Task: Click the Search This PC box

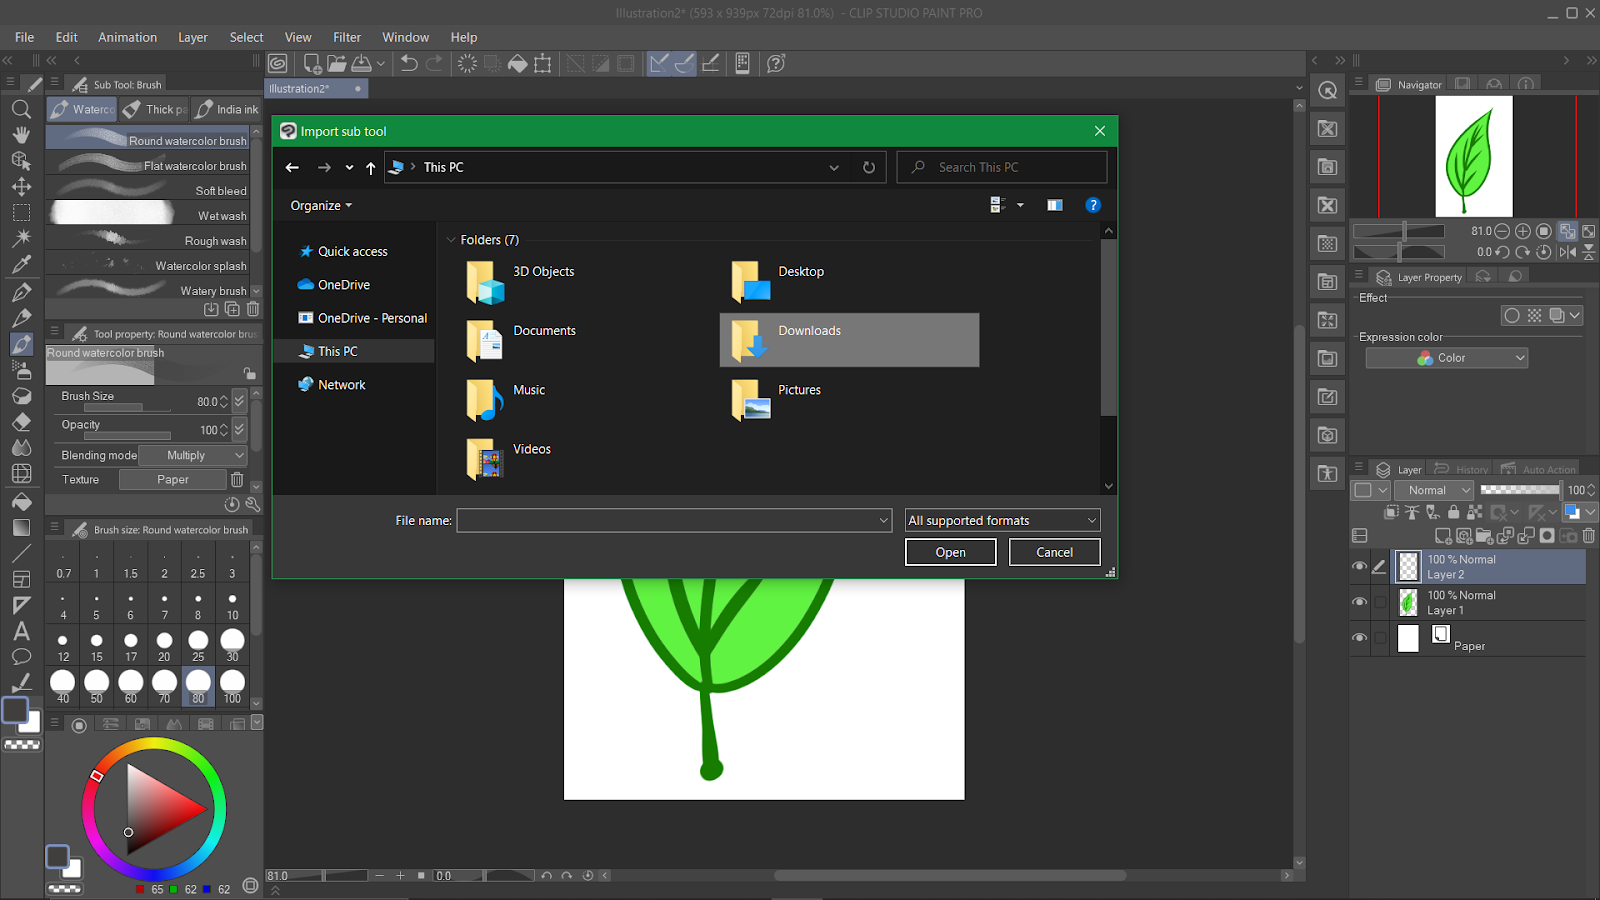Action: coord(1003,167)
